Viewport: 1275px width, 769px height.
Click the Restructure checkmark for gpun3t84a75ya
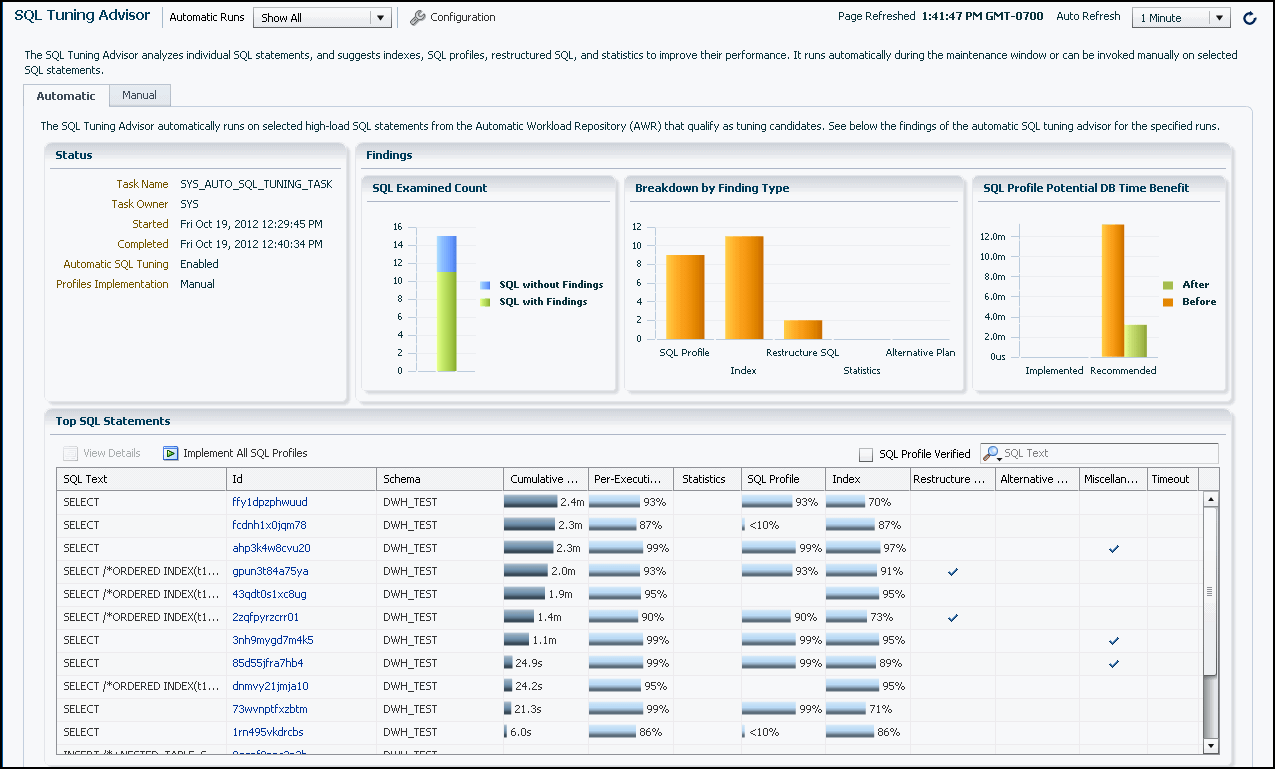point(953,571)
